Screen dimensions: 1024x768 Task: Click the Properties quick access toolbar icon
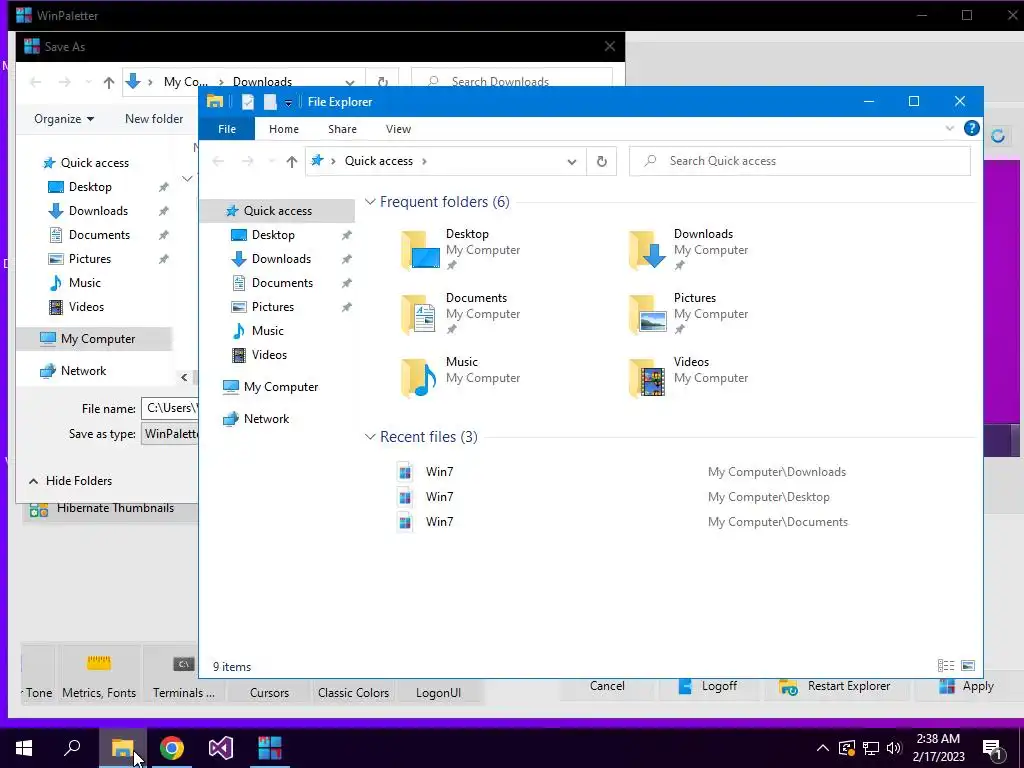[x=248, y=102]
